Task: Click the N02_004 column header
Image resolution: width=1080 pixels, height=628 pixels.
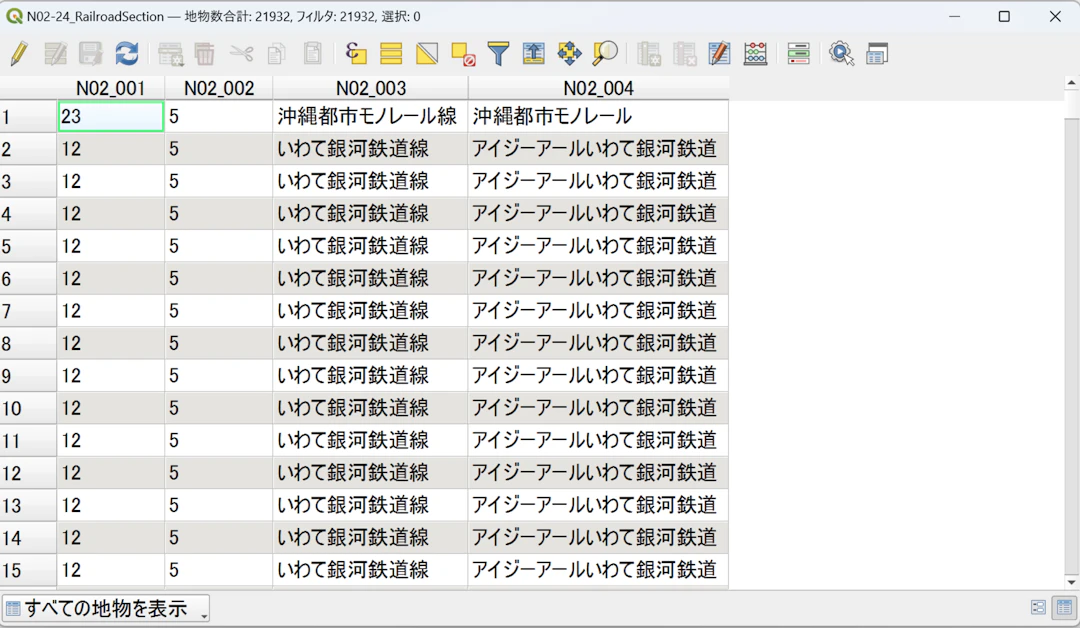Action: 598,88
